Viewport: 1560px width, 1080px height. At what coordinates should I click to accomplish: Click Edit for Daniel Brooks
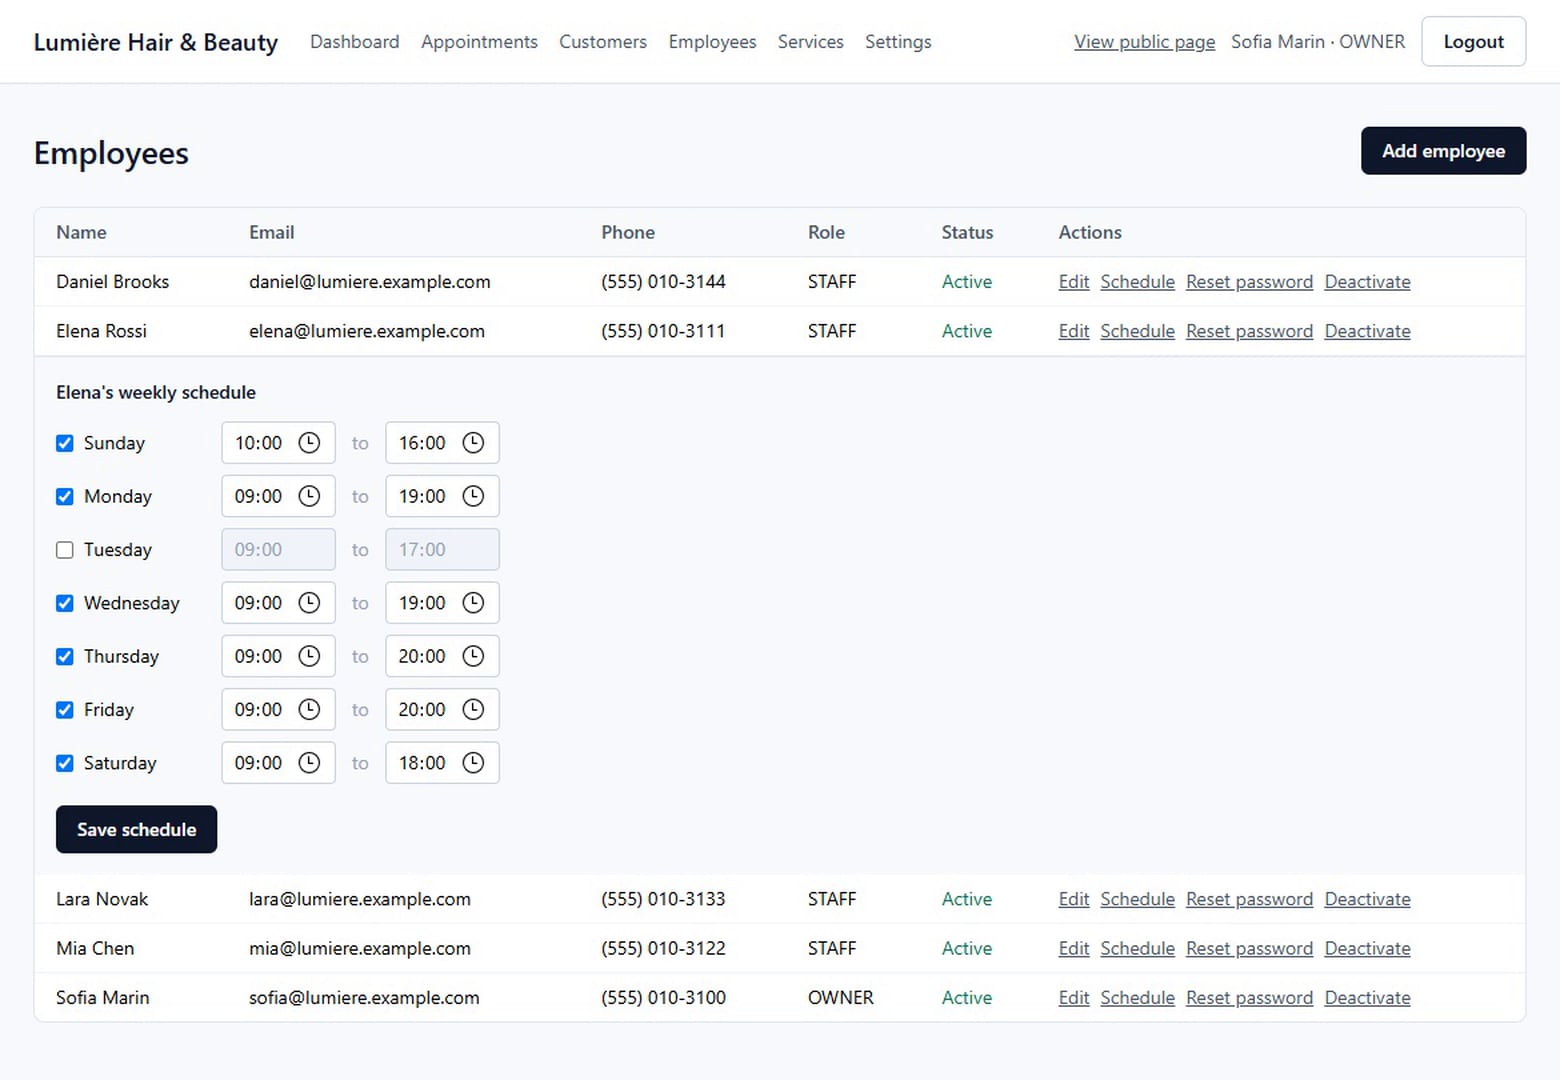click(1074, 282)
